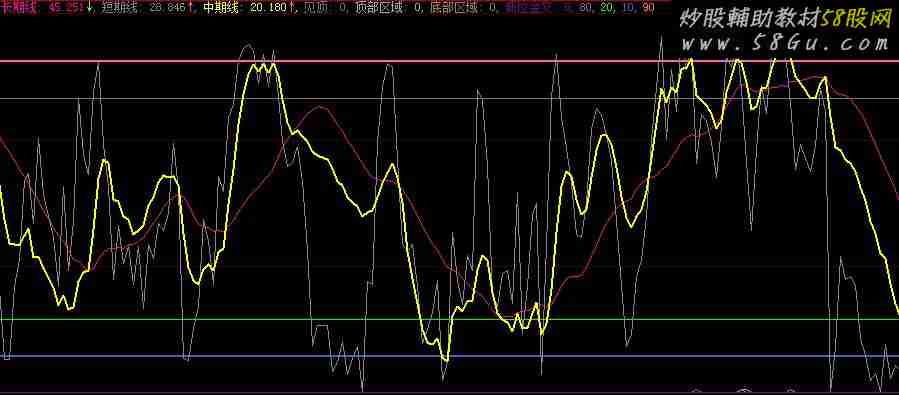Open the www.58Gu.com watermark link
Screen dimensions: 899x395
[784, 43]
